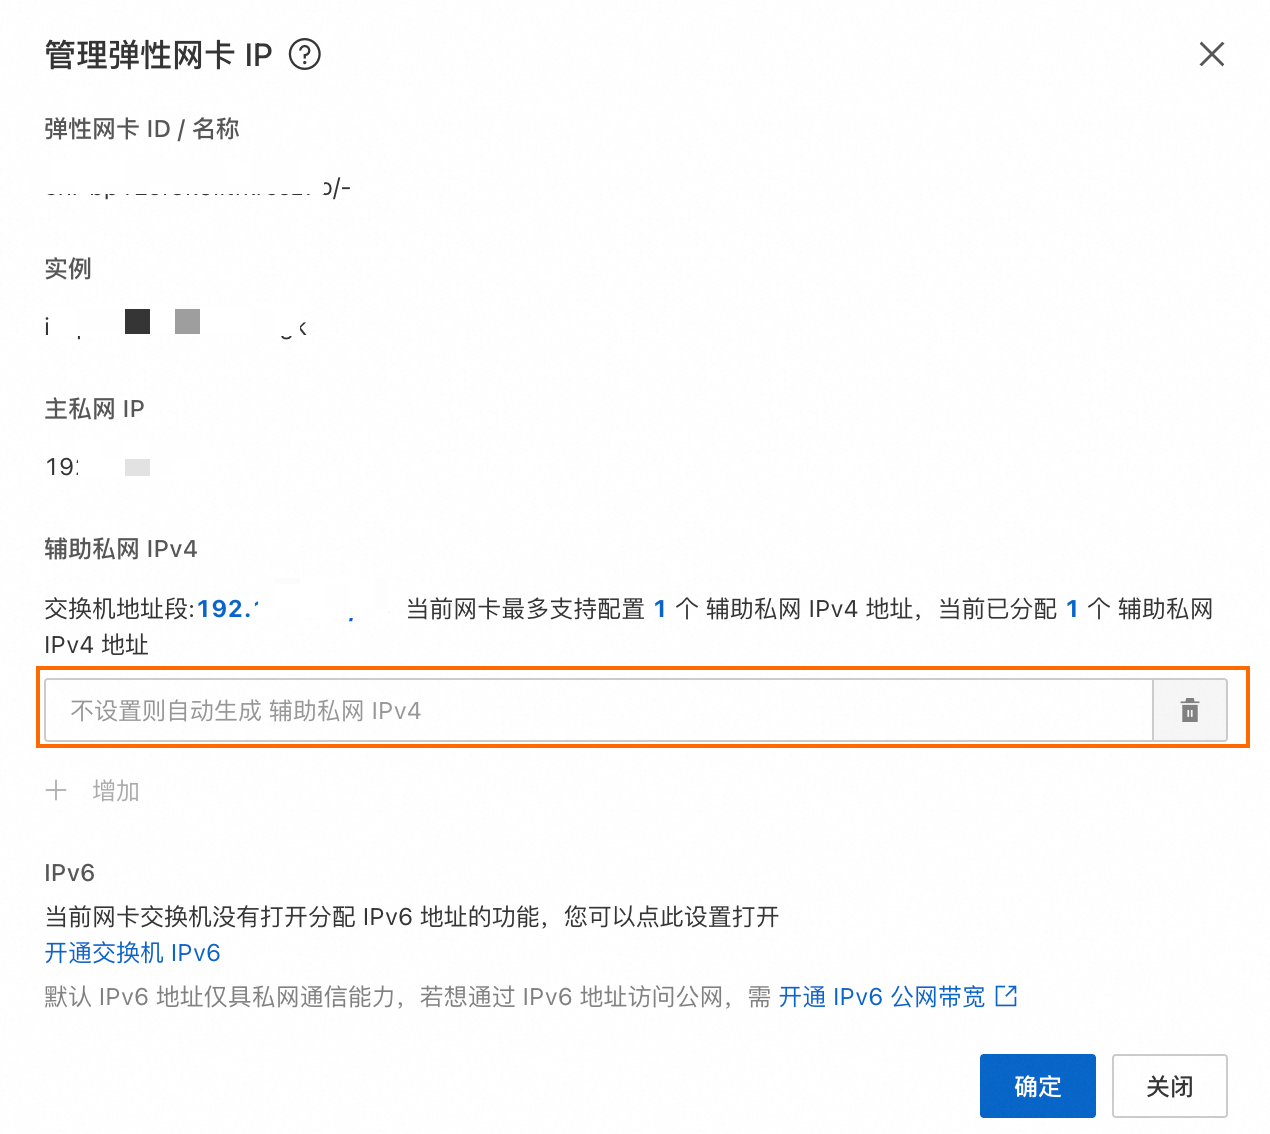Open the external-link icon after 公网带宽
Screen dimensions: 1270x1134
pos(1006,996)
